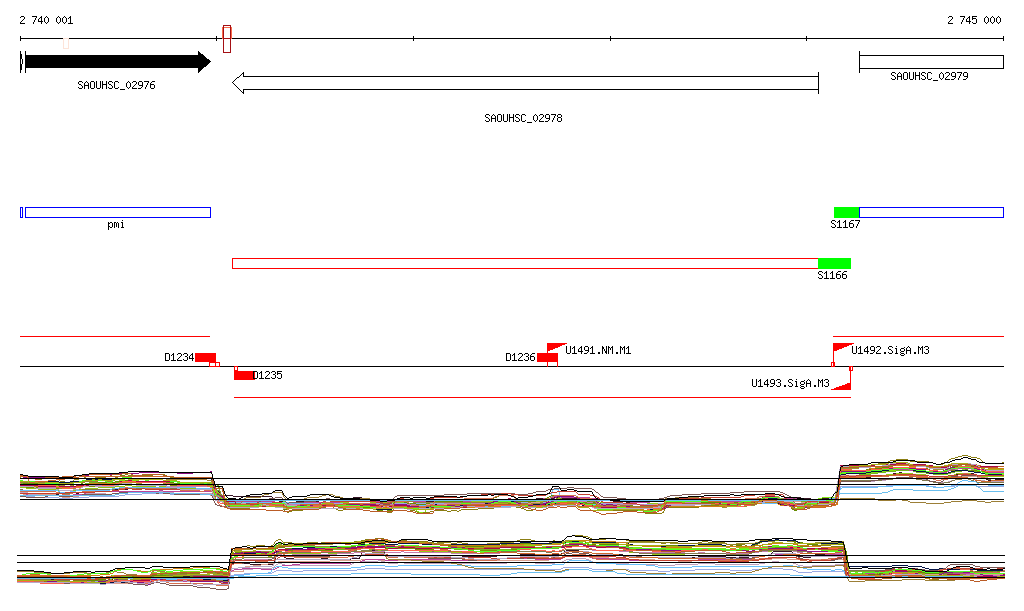The image size is (1024, 611).
Task: Click the green S1166 segment
Action: click(x=834, y=263)
